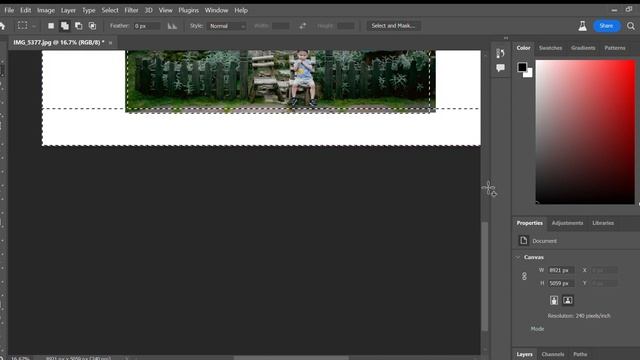Click the canvas width W field
The width and height of the screenshot is (640, 360).
coord(561,270)
